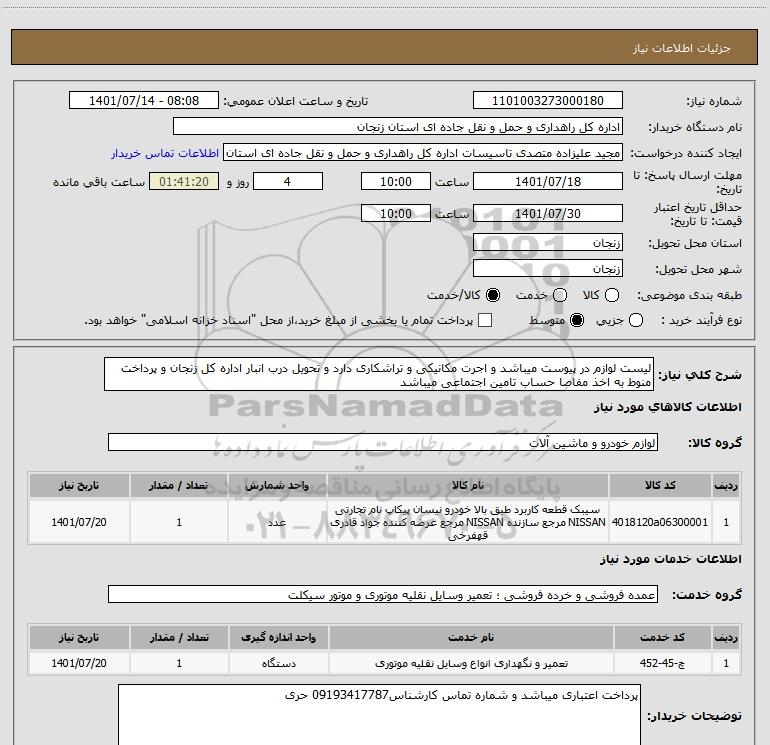Toggle the اسناد خزانه اسلامی payment checkbox
Screen dimensions: 770x745
point(485,320)
